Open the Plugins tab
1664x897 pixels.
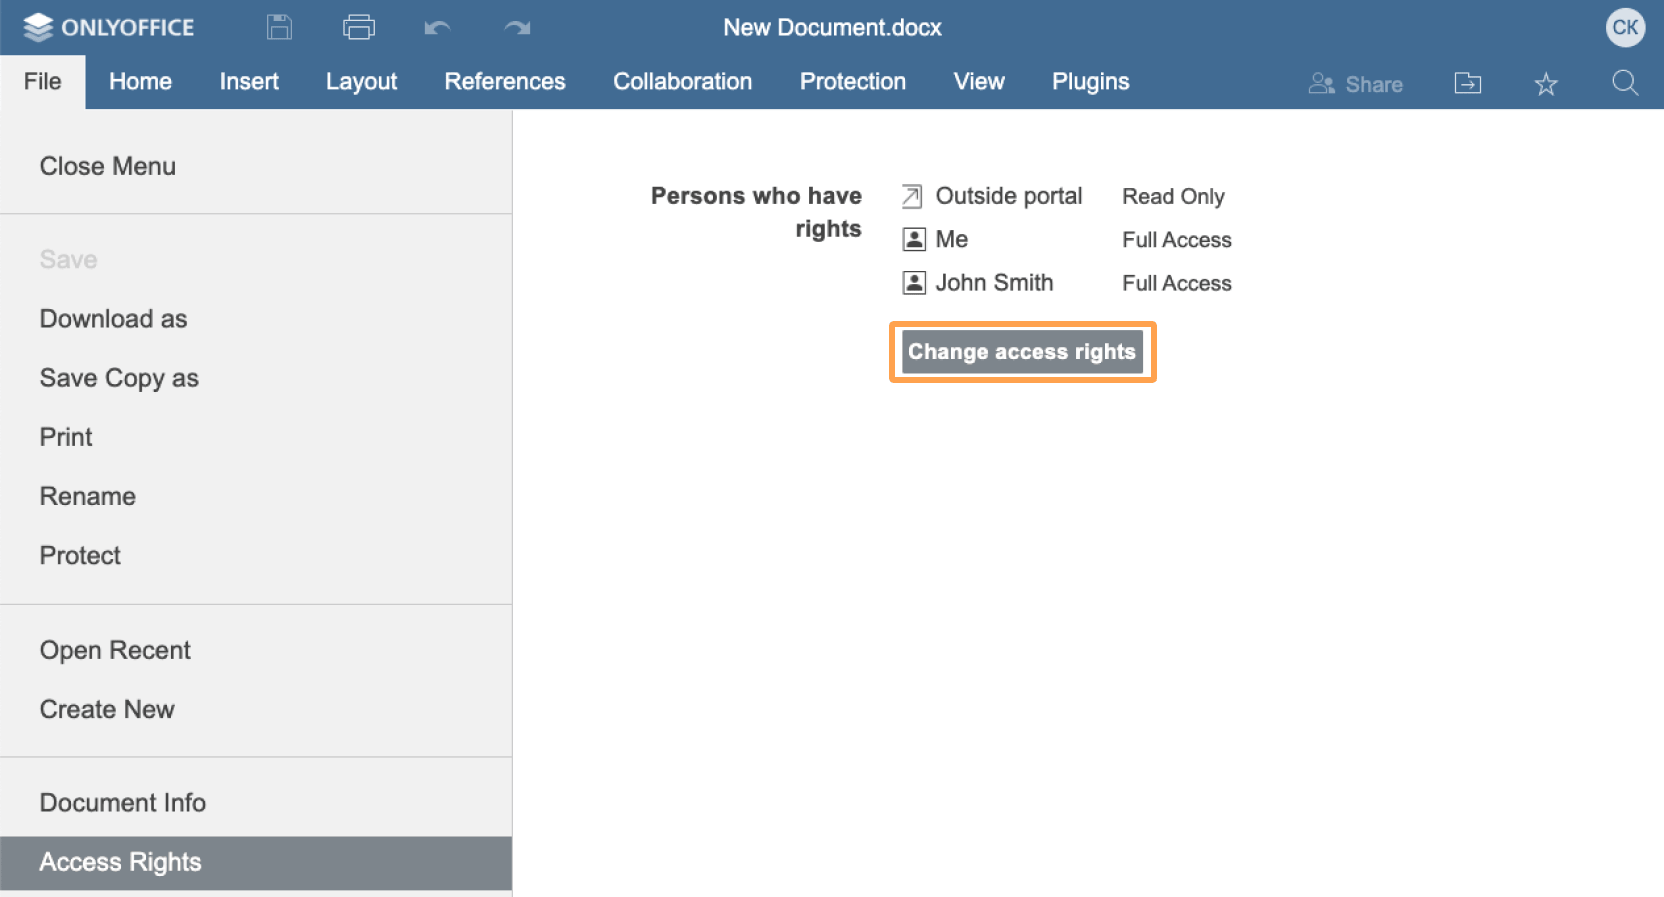[1090, 82]
